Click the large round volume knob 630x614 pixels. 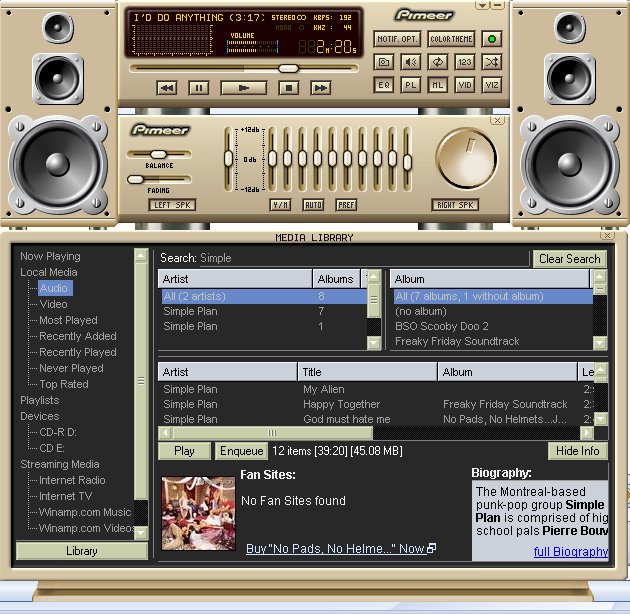tap(466, 158)
